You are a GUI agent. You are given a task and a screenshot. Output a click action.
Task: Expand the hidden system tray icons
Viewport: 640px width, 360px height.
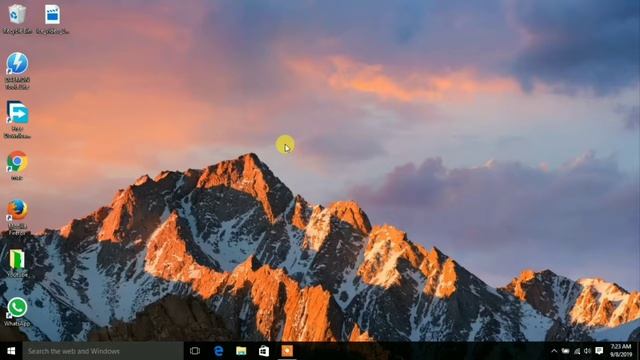(x=554, y=351)
